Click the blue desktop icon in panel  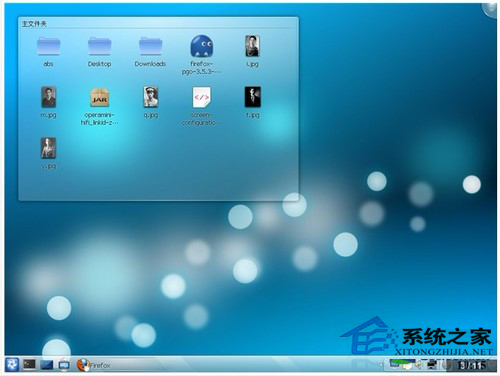coord(46,365)
